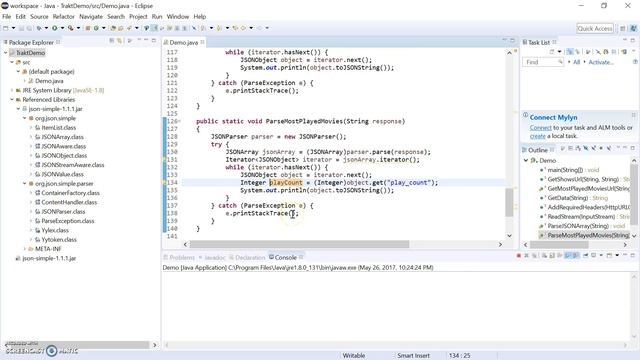This screenshot has height=360, width=640.
Task: Click the New Java Class toolbar icon
Action: tap(96, 28)
